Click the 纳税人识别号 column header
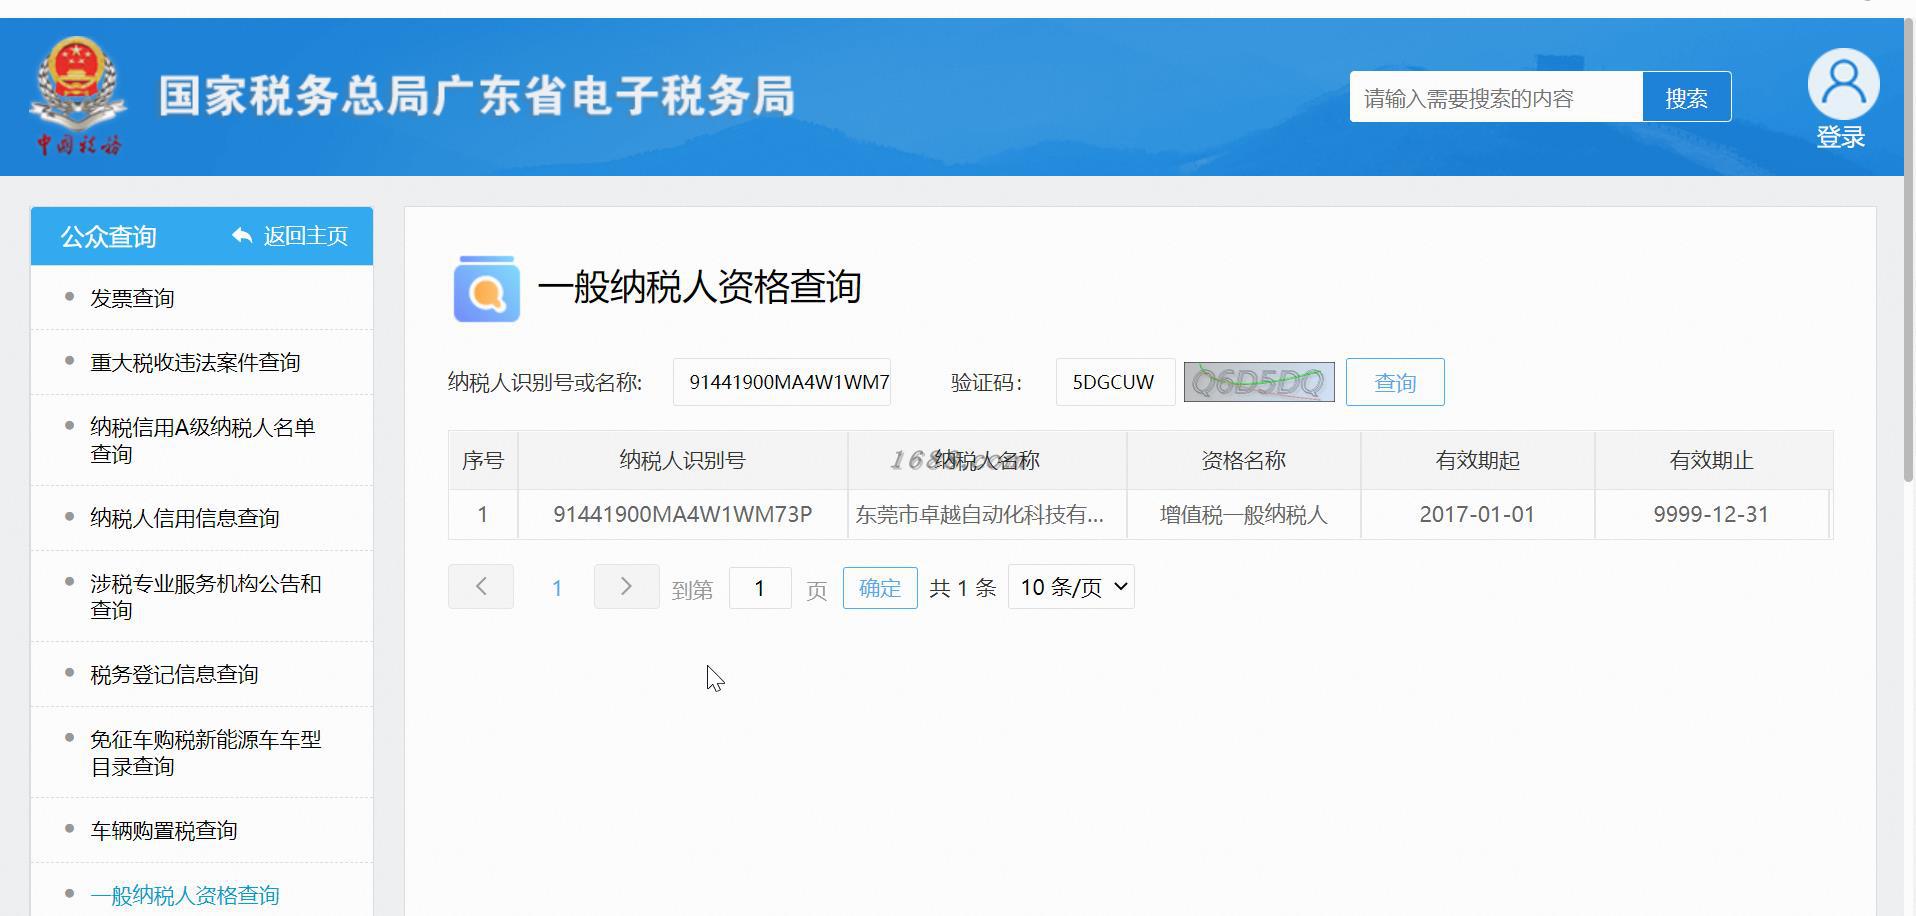 (x=683, y=460)
